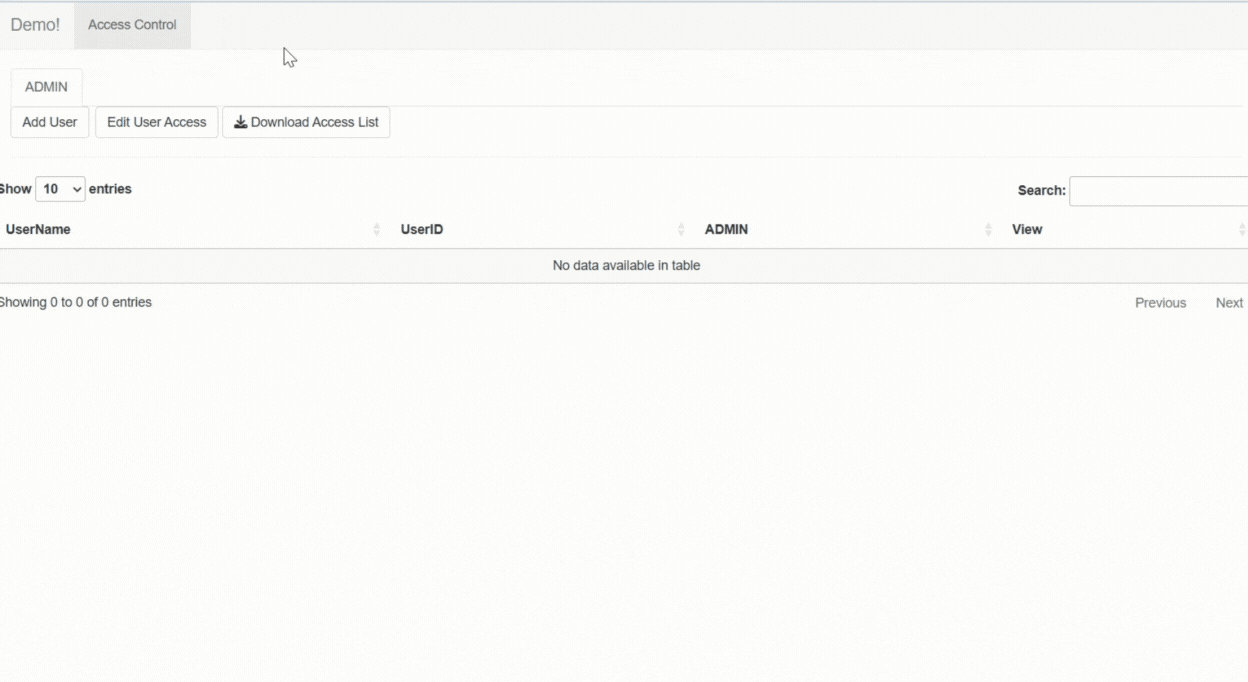Sort table by the View header text
Image resolution: width=1248 pixels, height=682 pixels.
1027,230
